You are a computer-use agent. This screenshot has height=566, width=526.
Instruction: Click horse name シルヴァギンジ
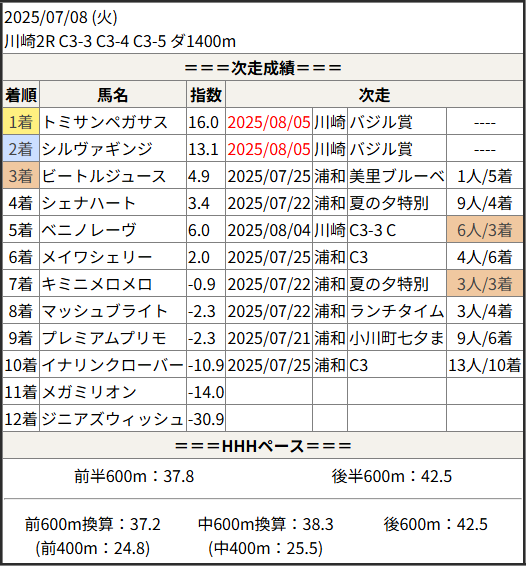97,149
